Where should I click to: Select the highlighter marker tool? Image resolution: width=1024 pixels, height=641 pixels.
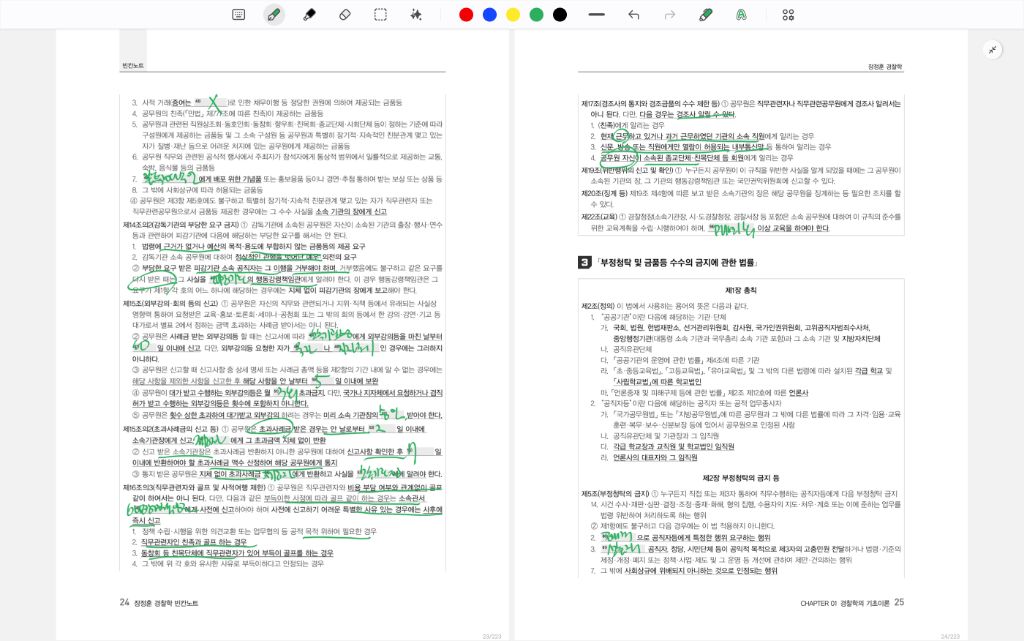(x=309, y=15)
